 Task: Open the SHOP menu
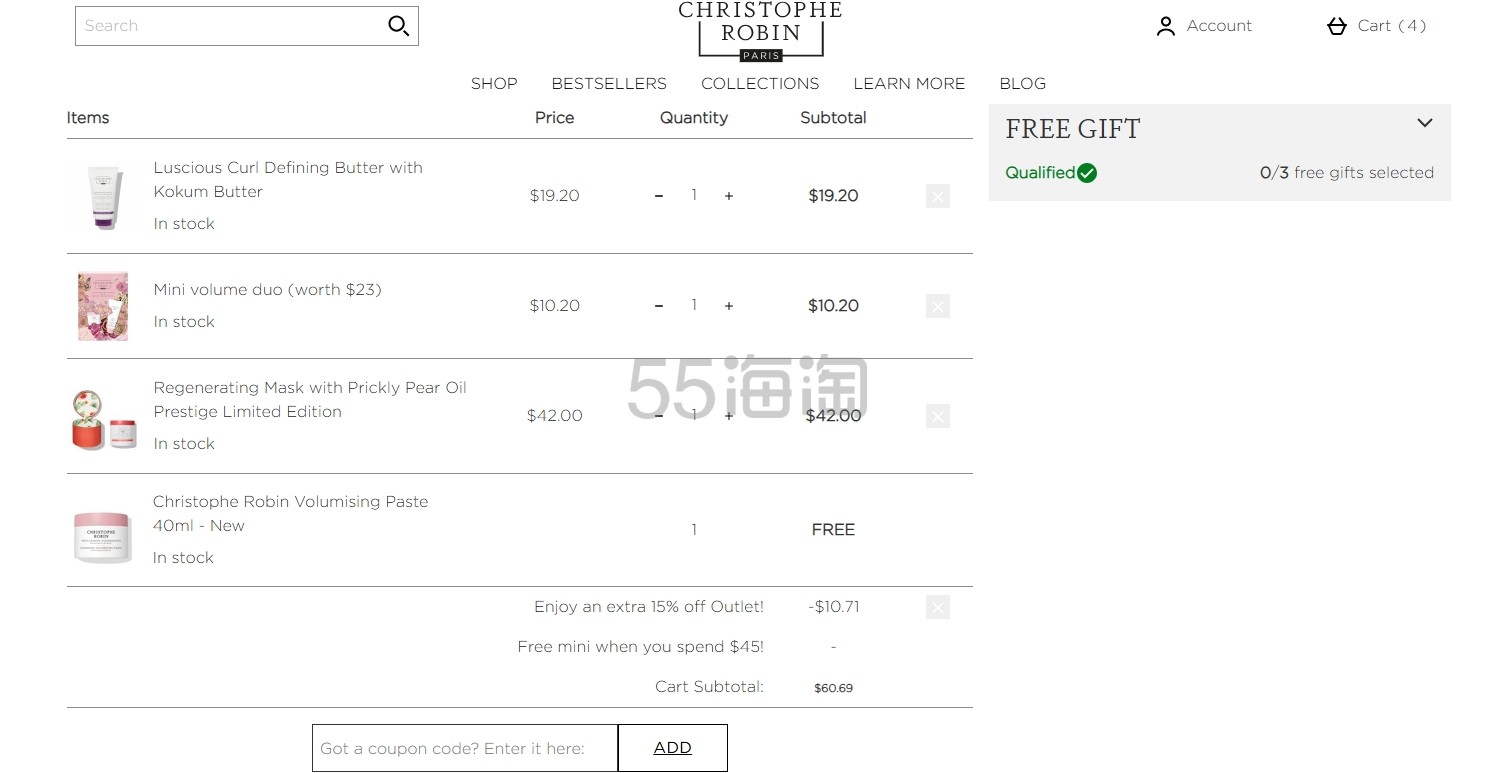tap(494, 84)
